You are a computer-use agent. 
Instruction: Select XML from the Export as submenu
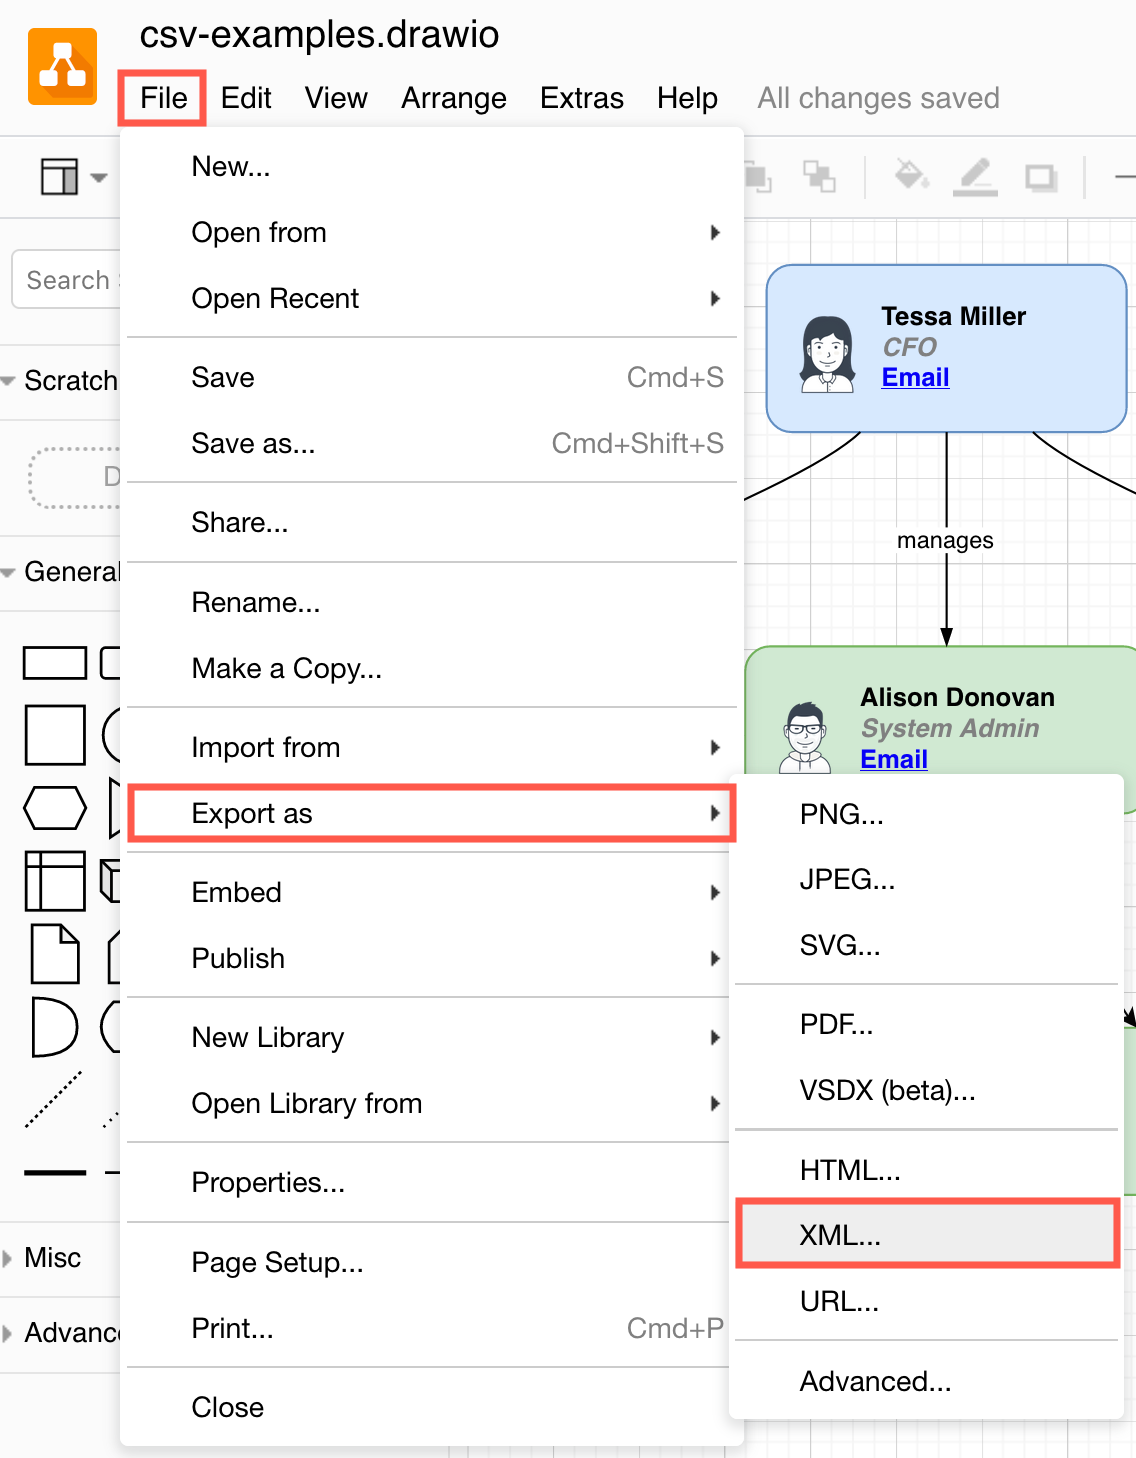[x=840, y=1234]
